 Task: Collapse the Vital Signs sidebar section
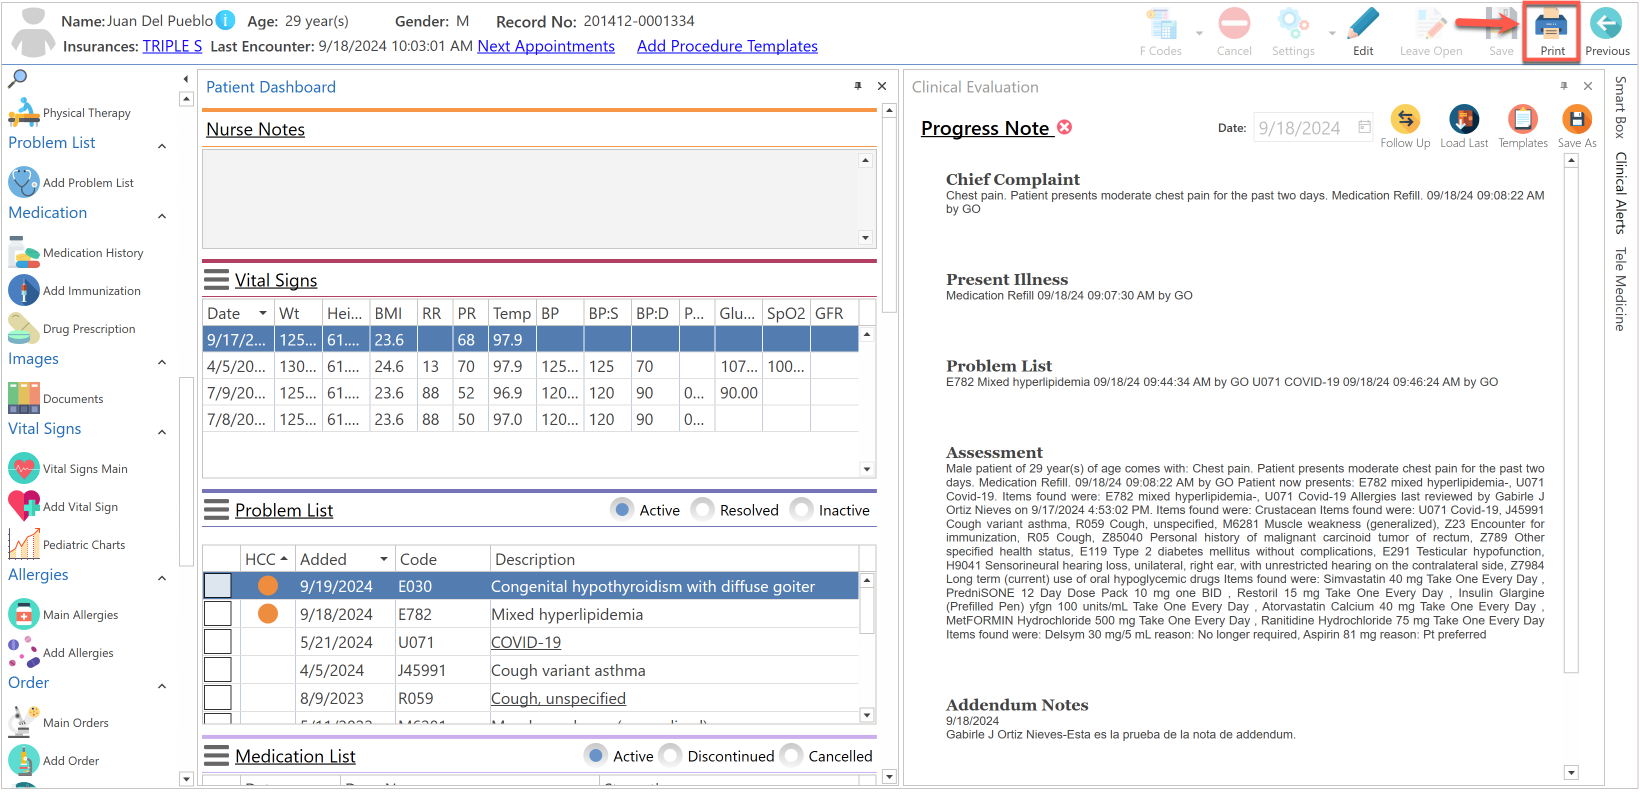pos(162,432)
